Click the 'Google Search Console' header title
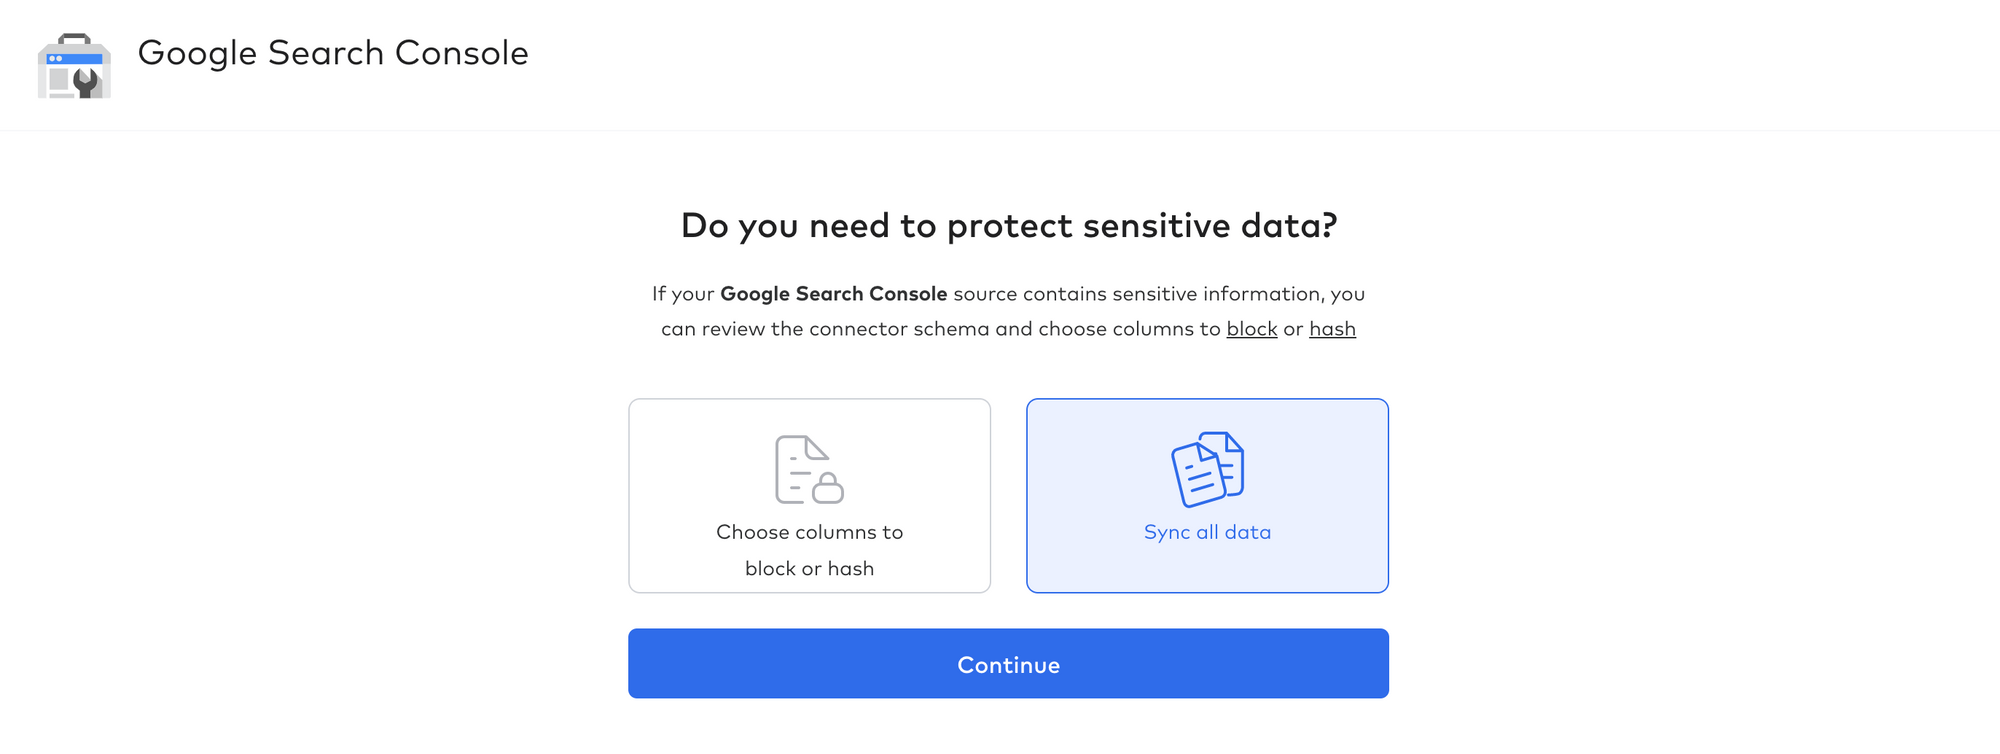Viewport: 2000px width, 754px height. (333, 53)
